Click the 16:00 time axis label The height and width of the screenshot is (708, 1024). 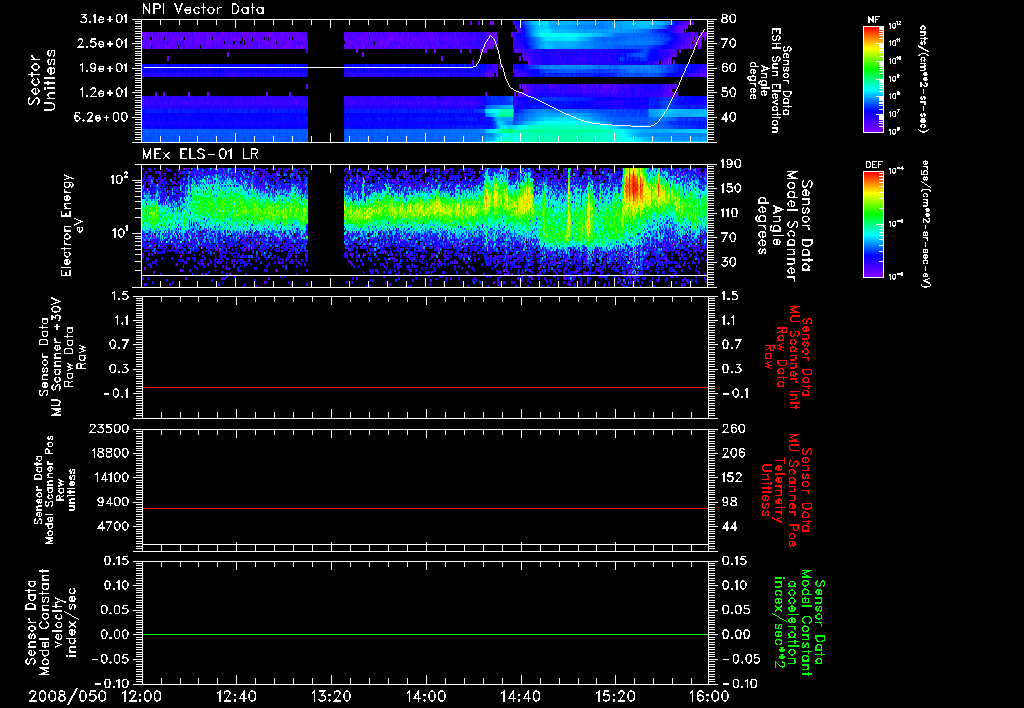click(709, 696)
